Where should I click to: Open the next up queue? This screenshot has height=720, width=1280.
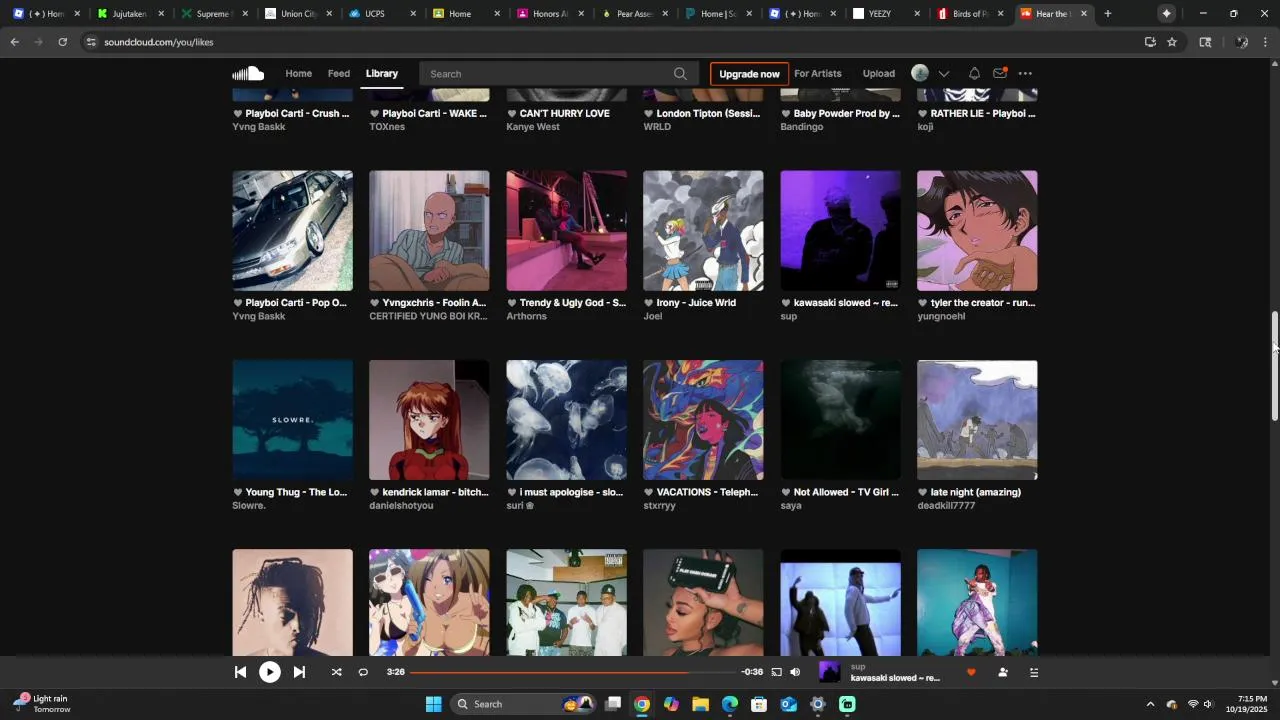pos(1034,673)
